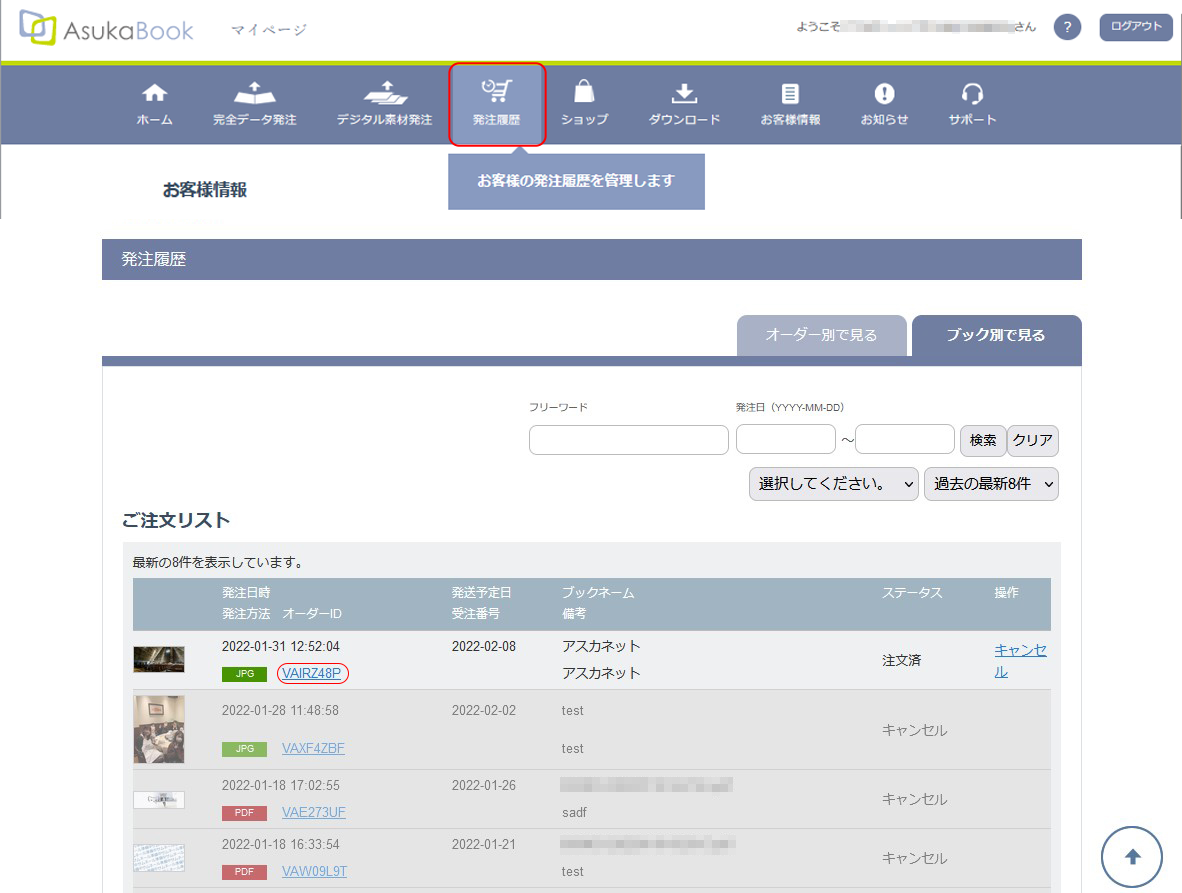1182x893 pixels.
Task: Open the 過去の最新8件 dropdown
Action: (x=991, y=484)
